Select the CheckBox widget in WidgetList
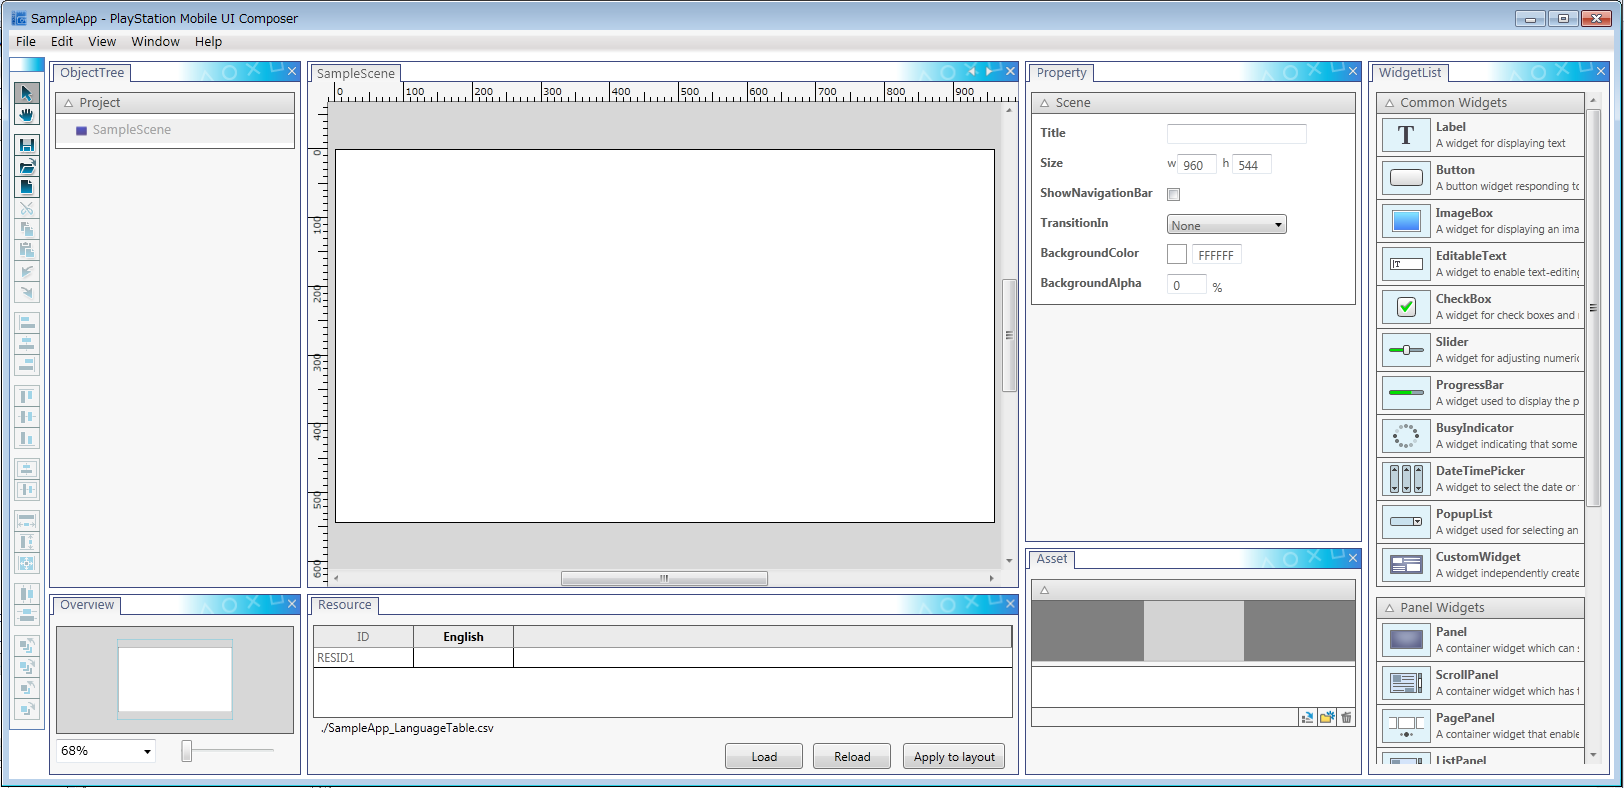1624x788 pixels. 1481,307
